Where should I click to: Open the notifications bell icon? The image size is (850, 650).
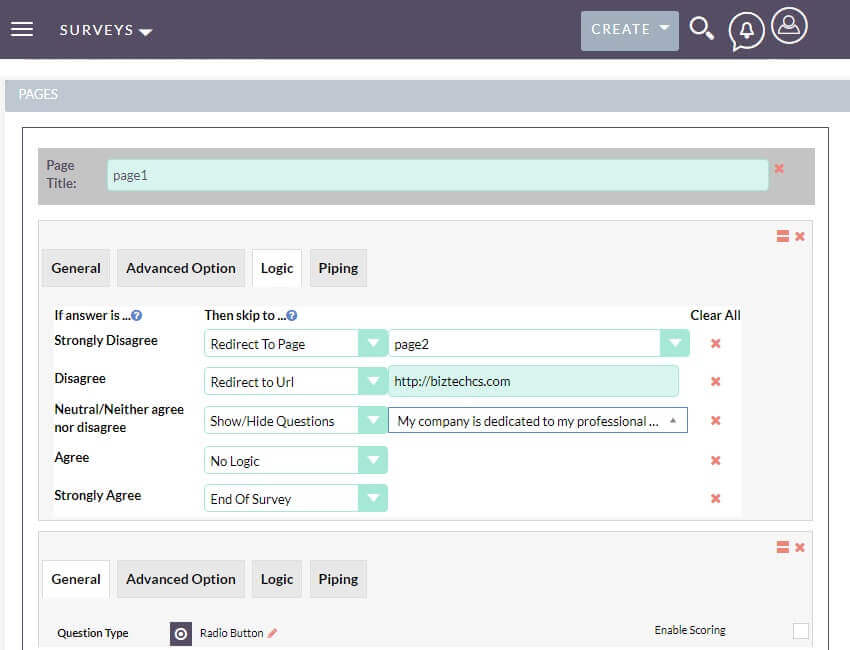point(746,31)
